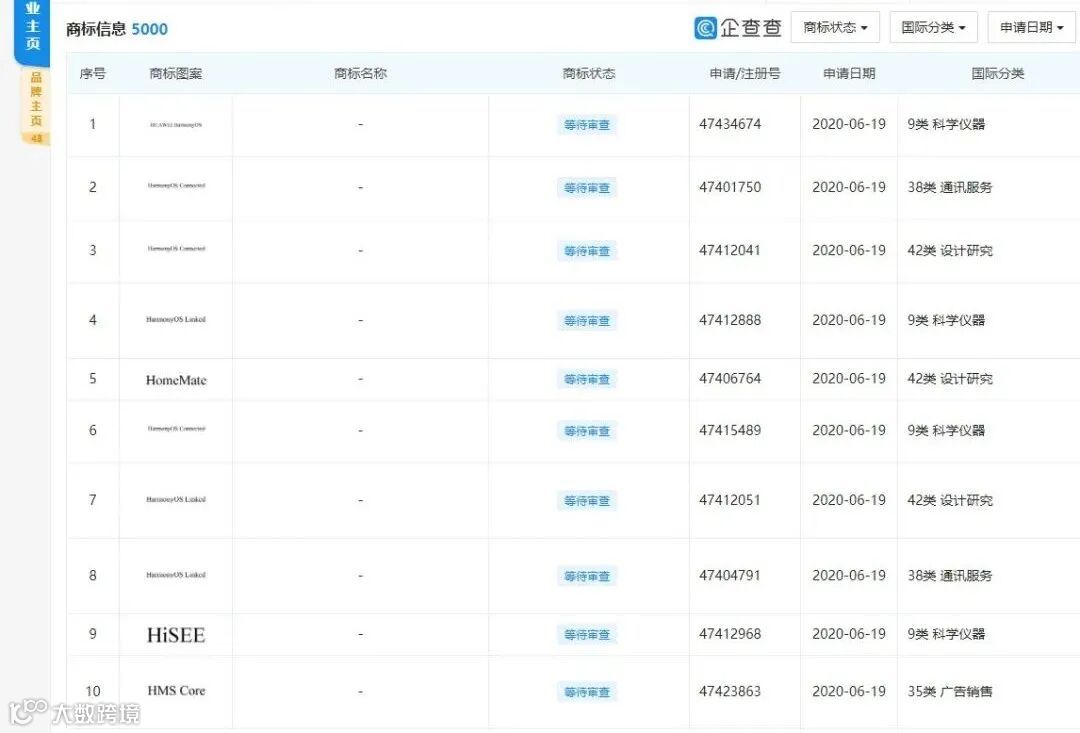The height and width of the screenshot is (733, 1080).
Task: Select registration number 47415489
Action: [730, 431]
